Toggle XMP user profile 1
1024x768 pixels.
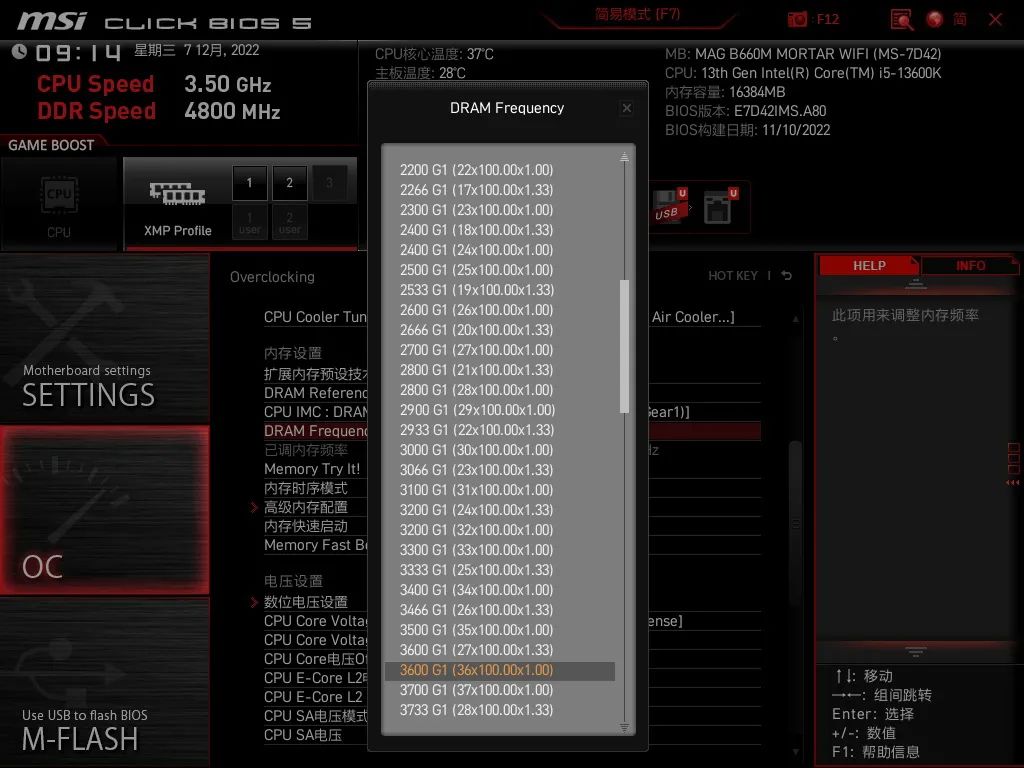point(249,222)
